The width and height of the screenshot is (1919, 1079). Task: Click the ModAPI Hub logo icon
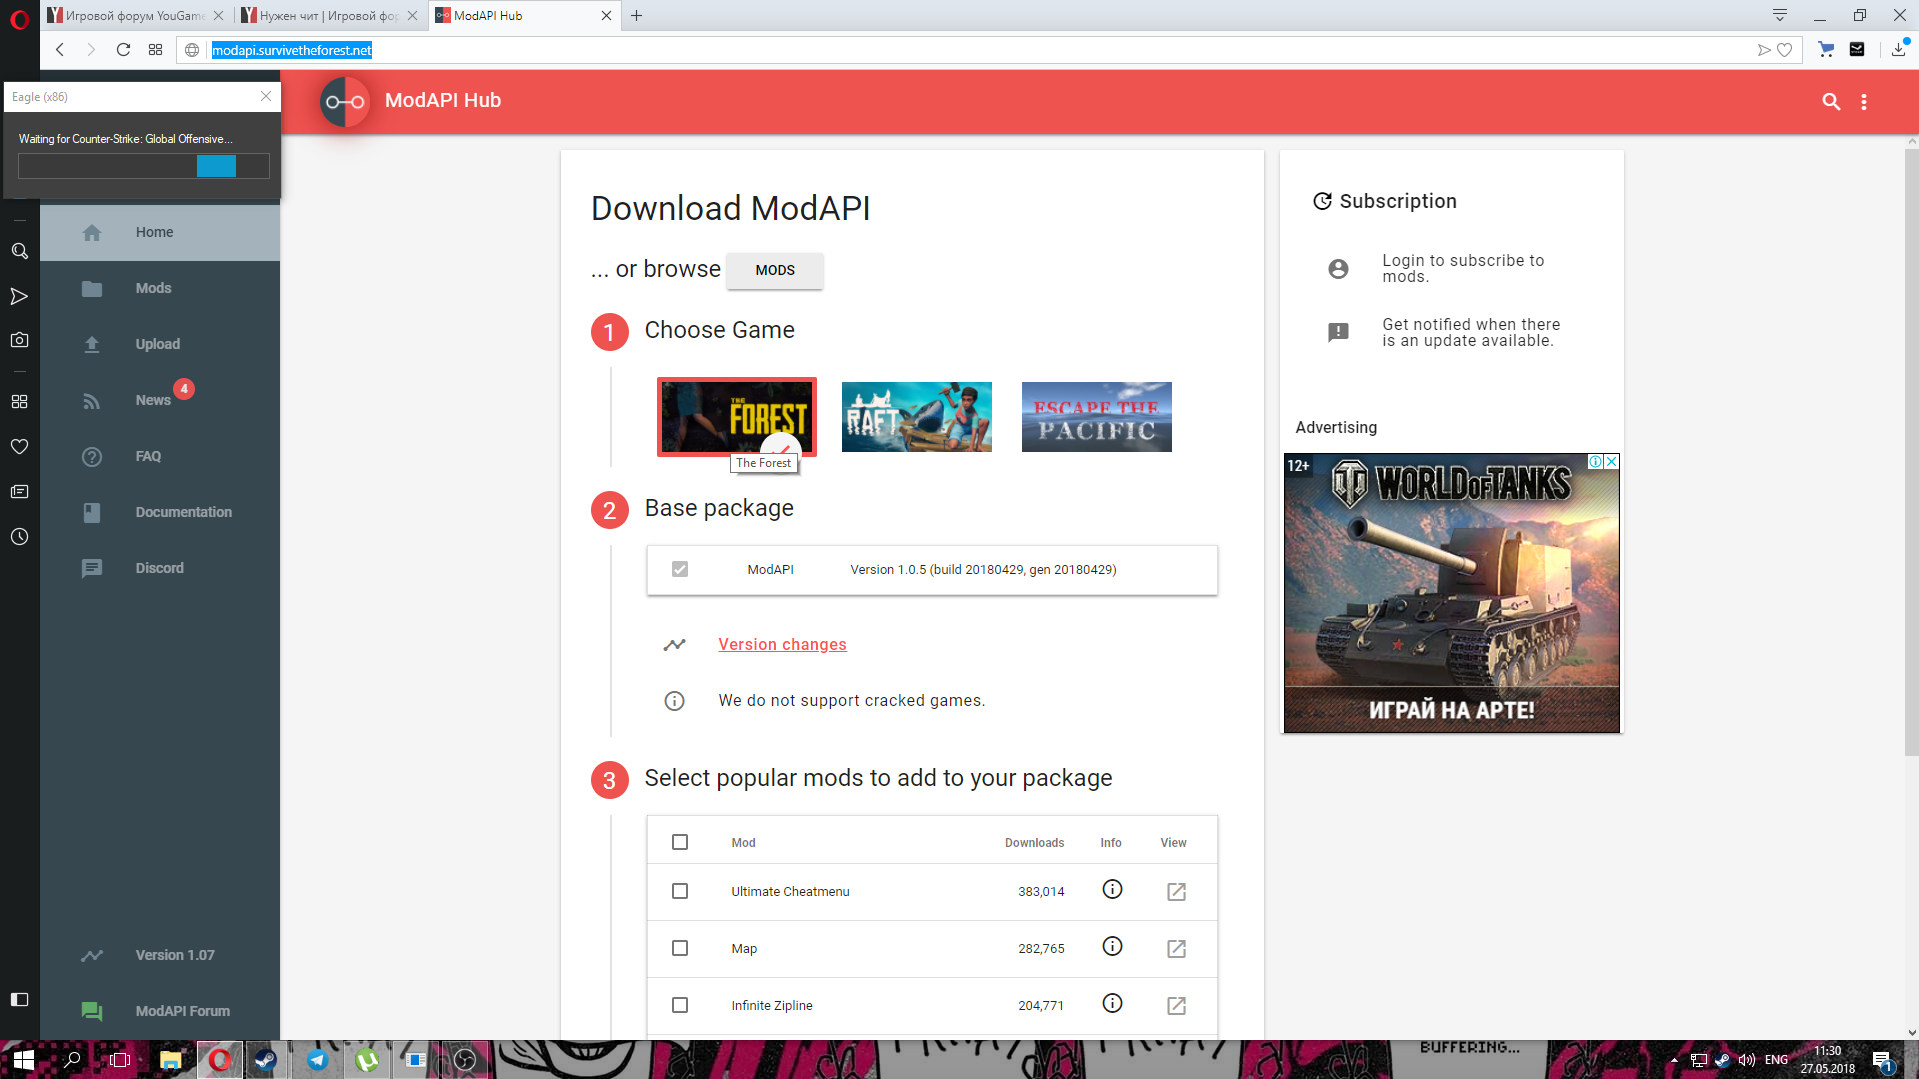pyautogui.click(x=345, y=101)
